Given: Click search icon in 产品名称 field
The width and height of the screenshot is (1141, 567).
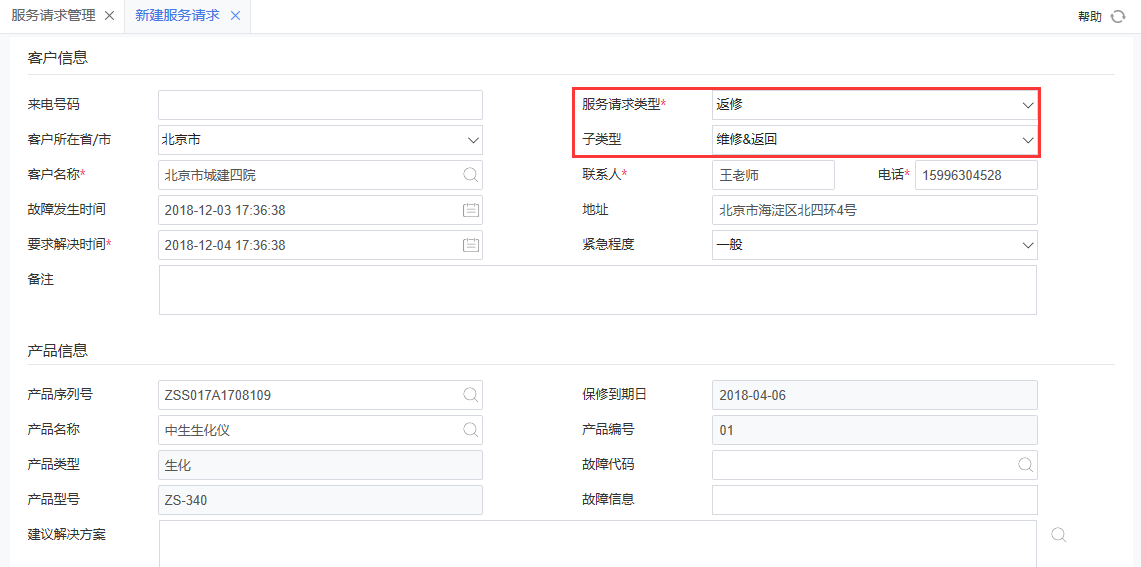Looking at the screenshot, I should coord(470,430).
